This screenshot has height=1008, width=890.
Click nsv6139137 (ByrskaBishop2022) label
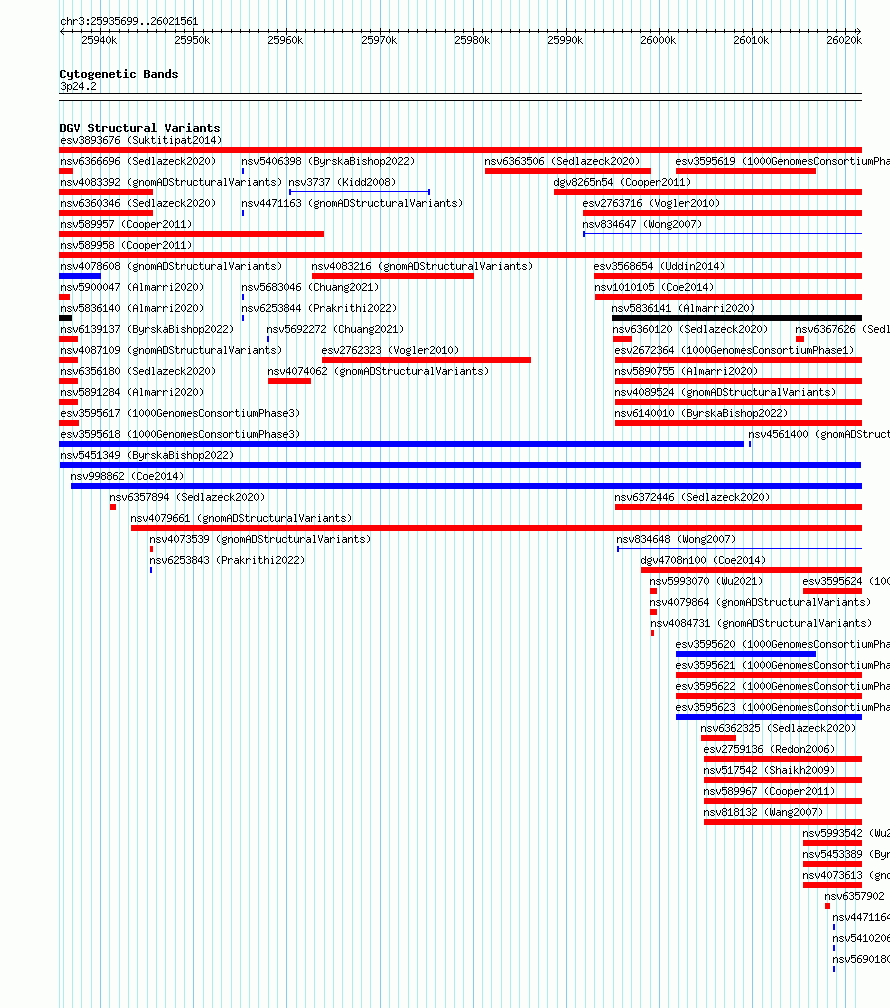[147, 329]
